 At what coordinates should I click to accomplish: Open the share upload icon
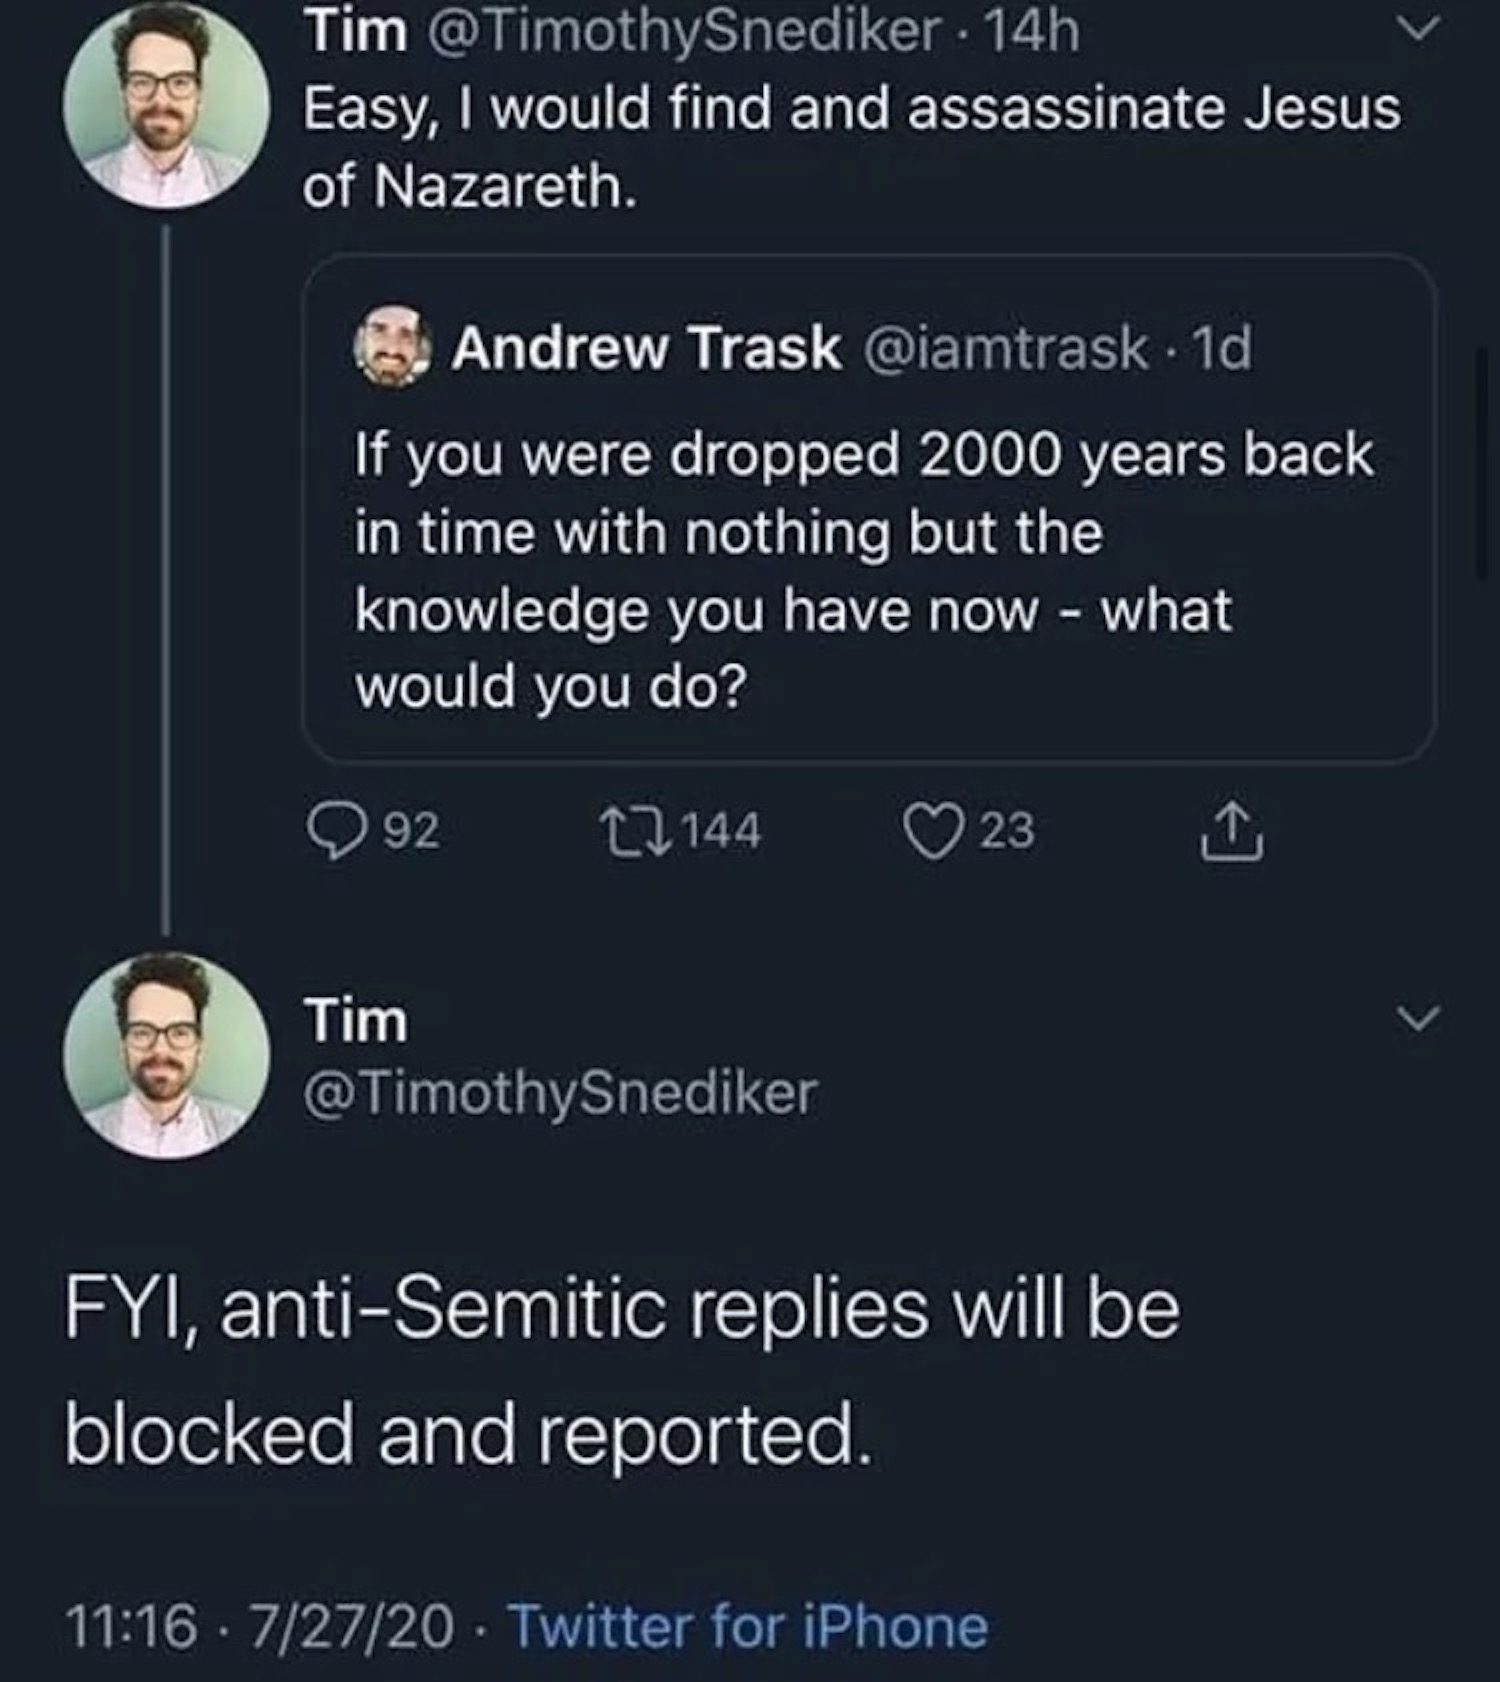(1231, 832)
